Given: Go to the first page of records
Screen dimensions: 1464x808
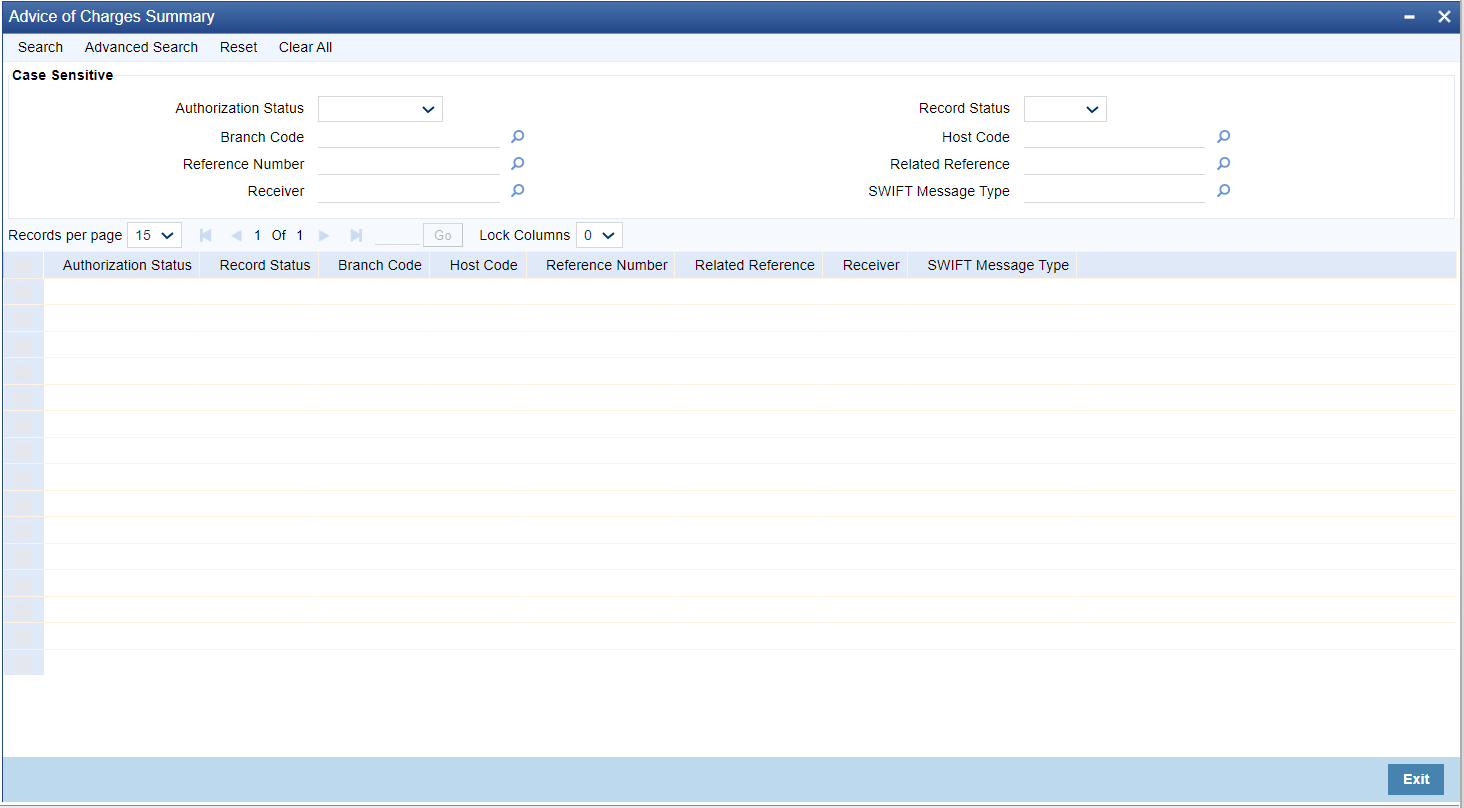Looking at the screenshot, I should tap(206, 235).
